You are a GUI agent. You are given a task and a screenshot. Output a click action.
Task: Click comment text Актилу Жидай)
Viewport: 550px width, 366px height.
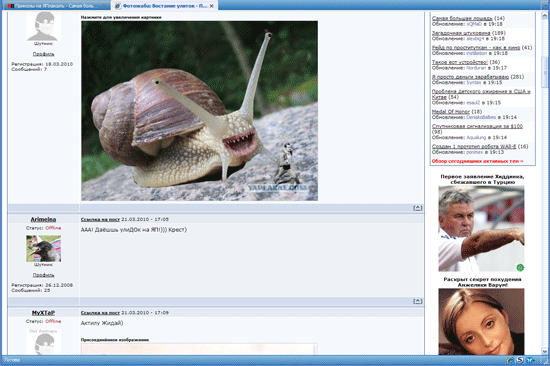(x=102, y=323)
